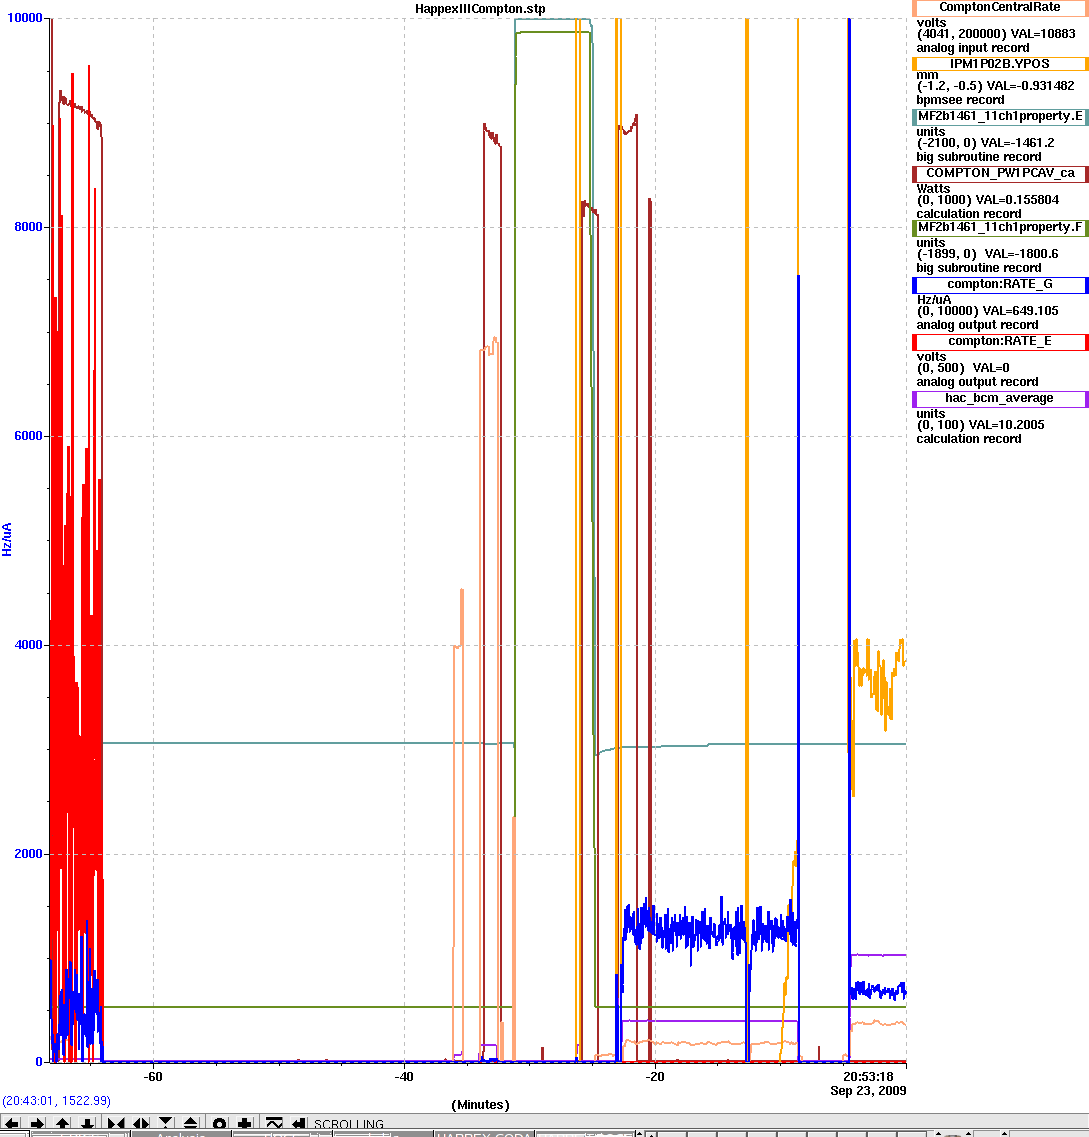Select the compton:RATE_E legend label
Image resolution: width=1089 pixels, height=1137 pixels.
click(1000, 341)
